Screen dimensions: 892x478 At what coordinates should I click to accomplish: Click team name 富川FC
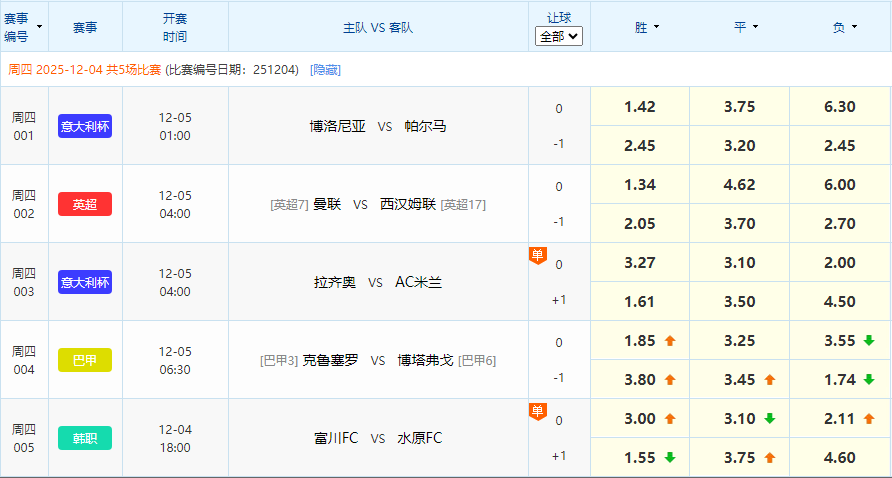click(336, 438)
